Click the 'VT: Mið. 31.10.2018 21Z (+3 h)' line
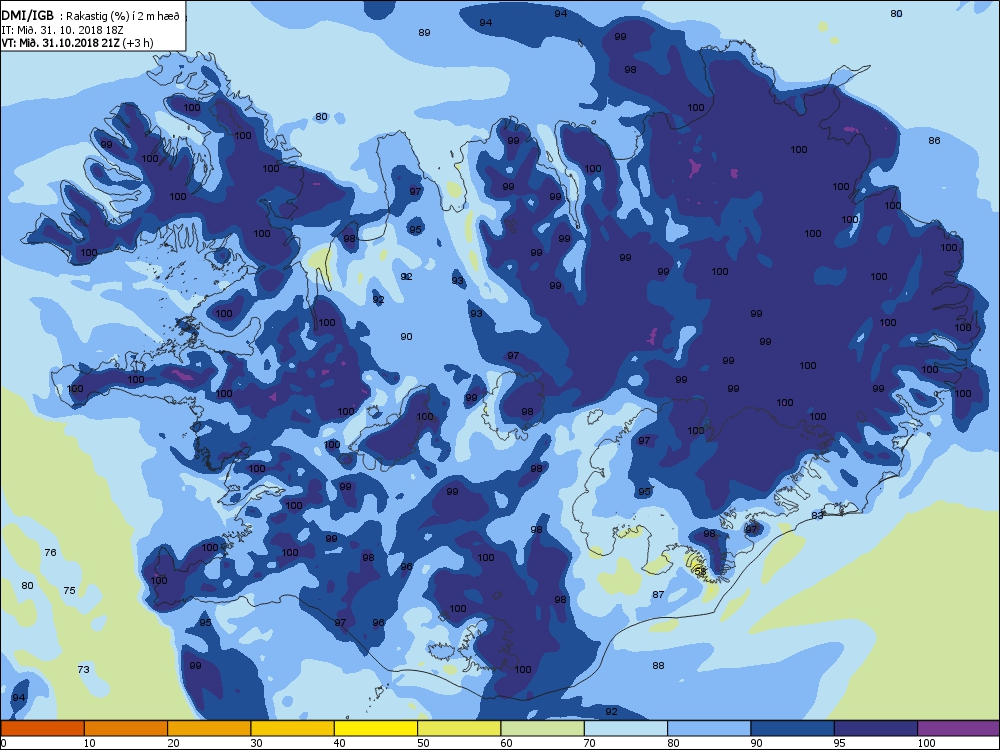This screenshot has width=1000, height=750. pyautogui.click(x=77, y=43)
